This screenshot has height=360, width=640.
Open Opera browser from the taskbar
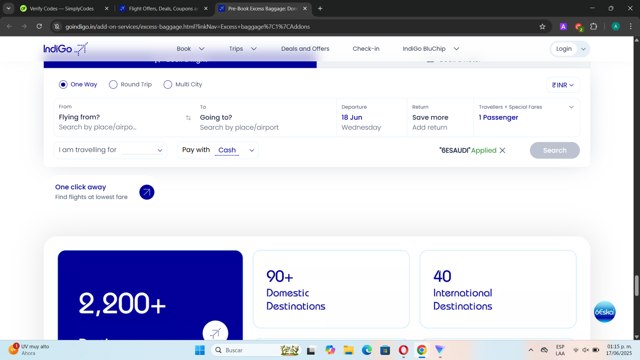[403, 350]
